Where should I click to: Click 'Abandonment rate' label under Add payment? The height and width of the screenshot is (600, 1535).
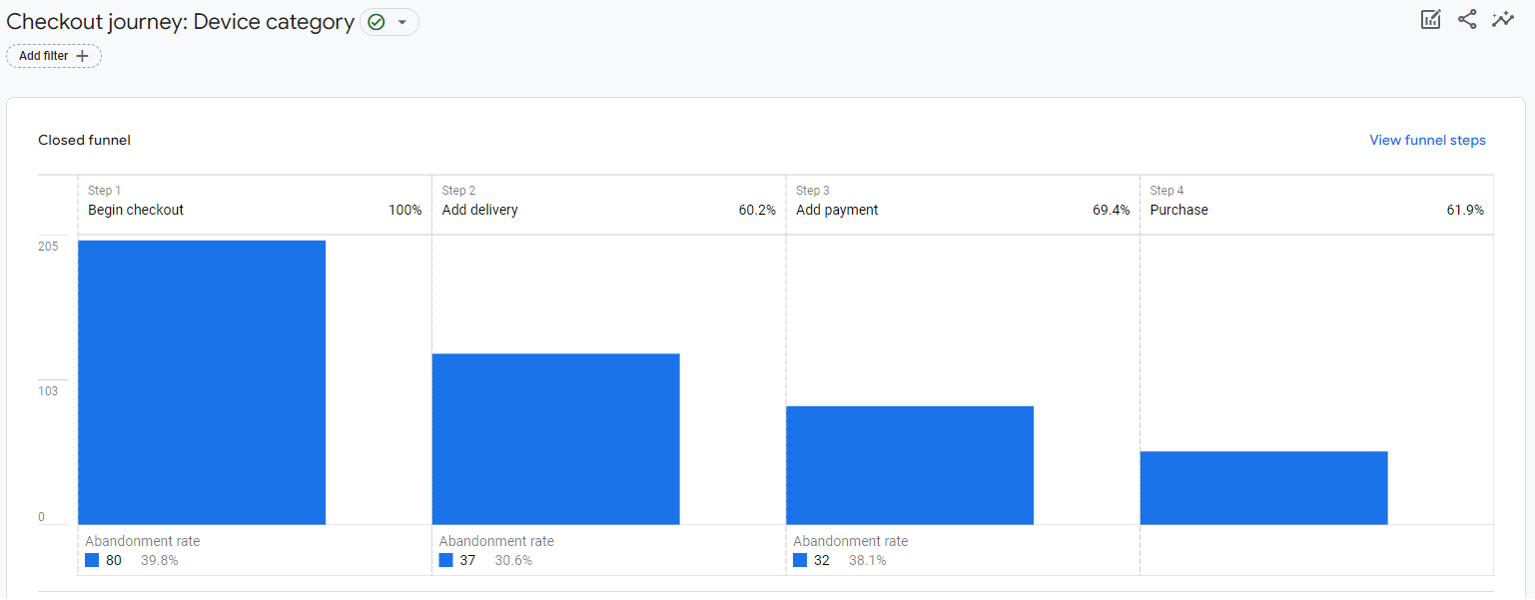(850, 541)
